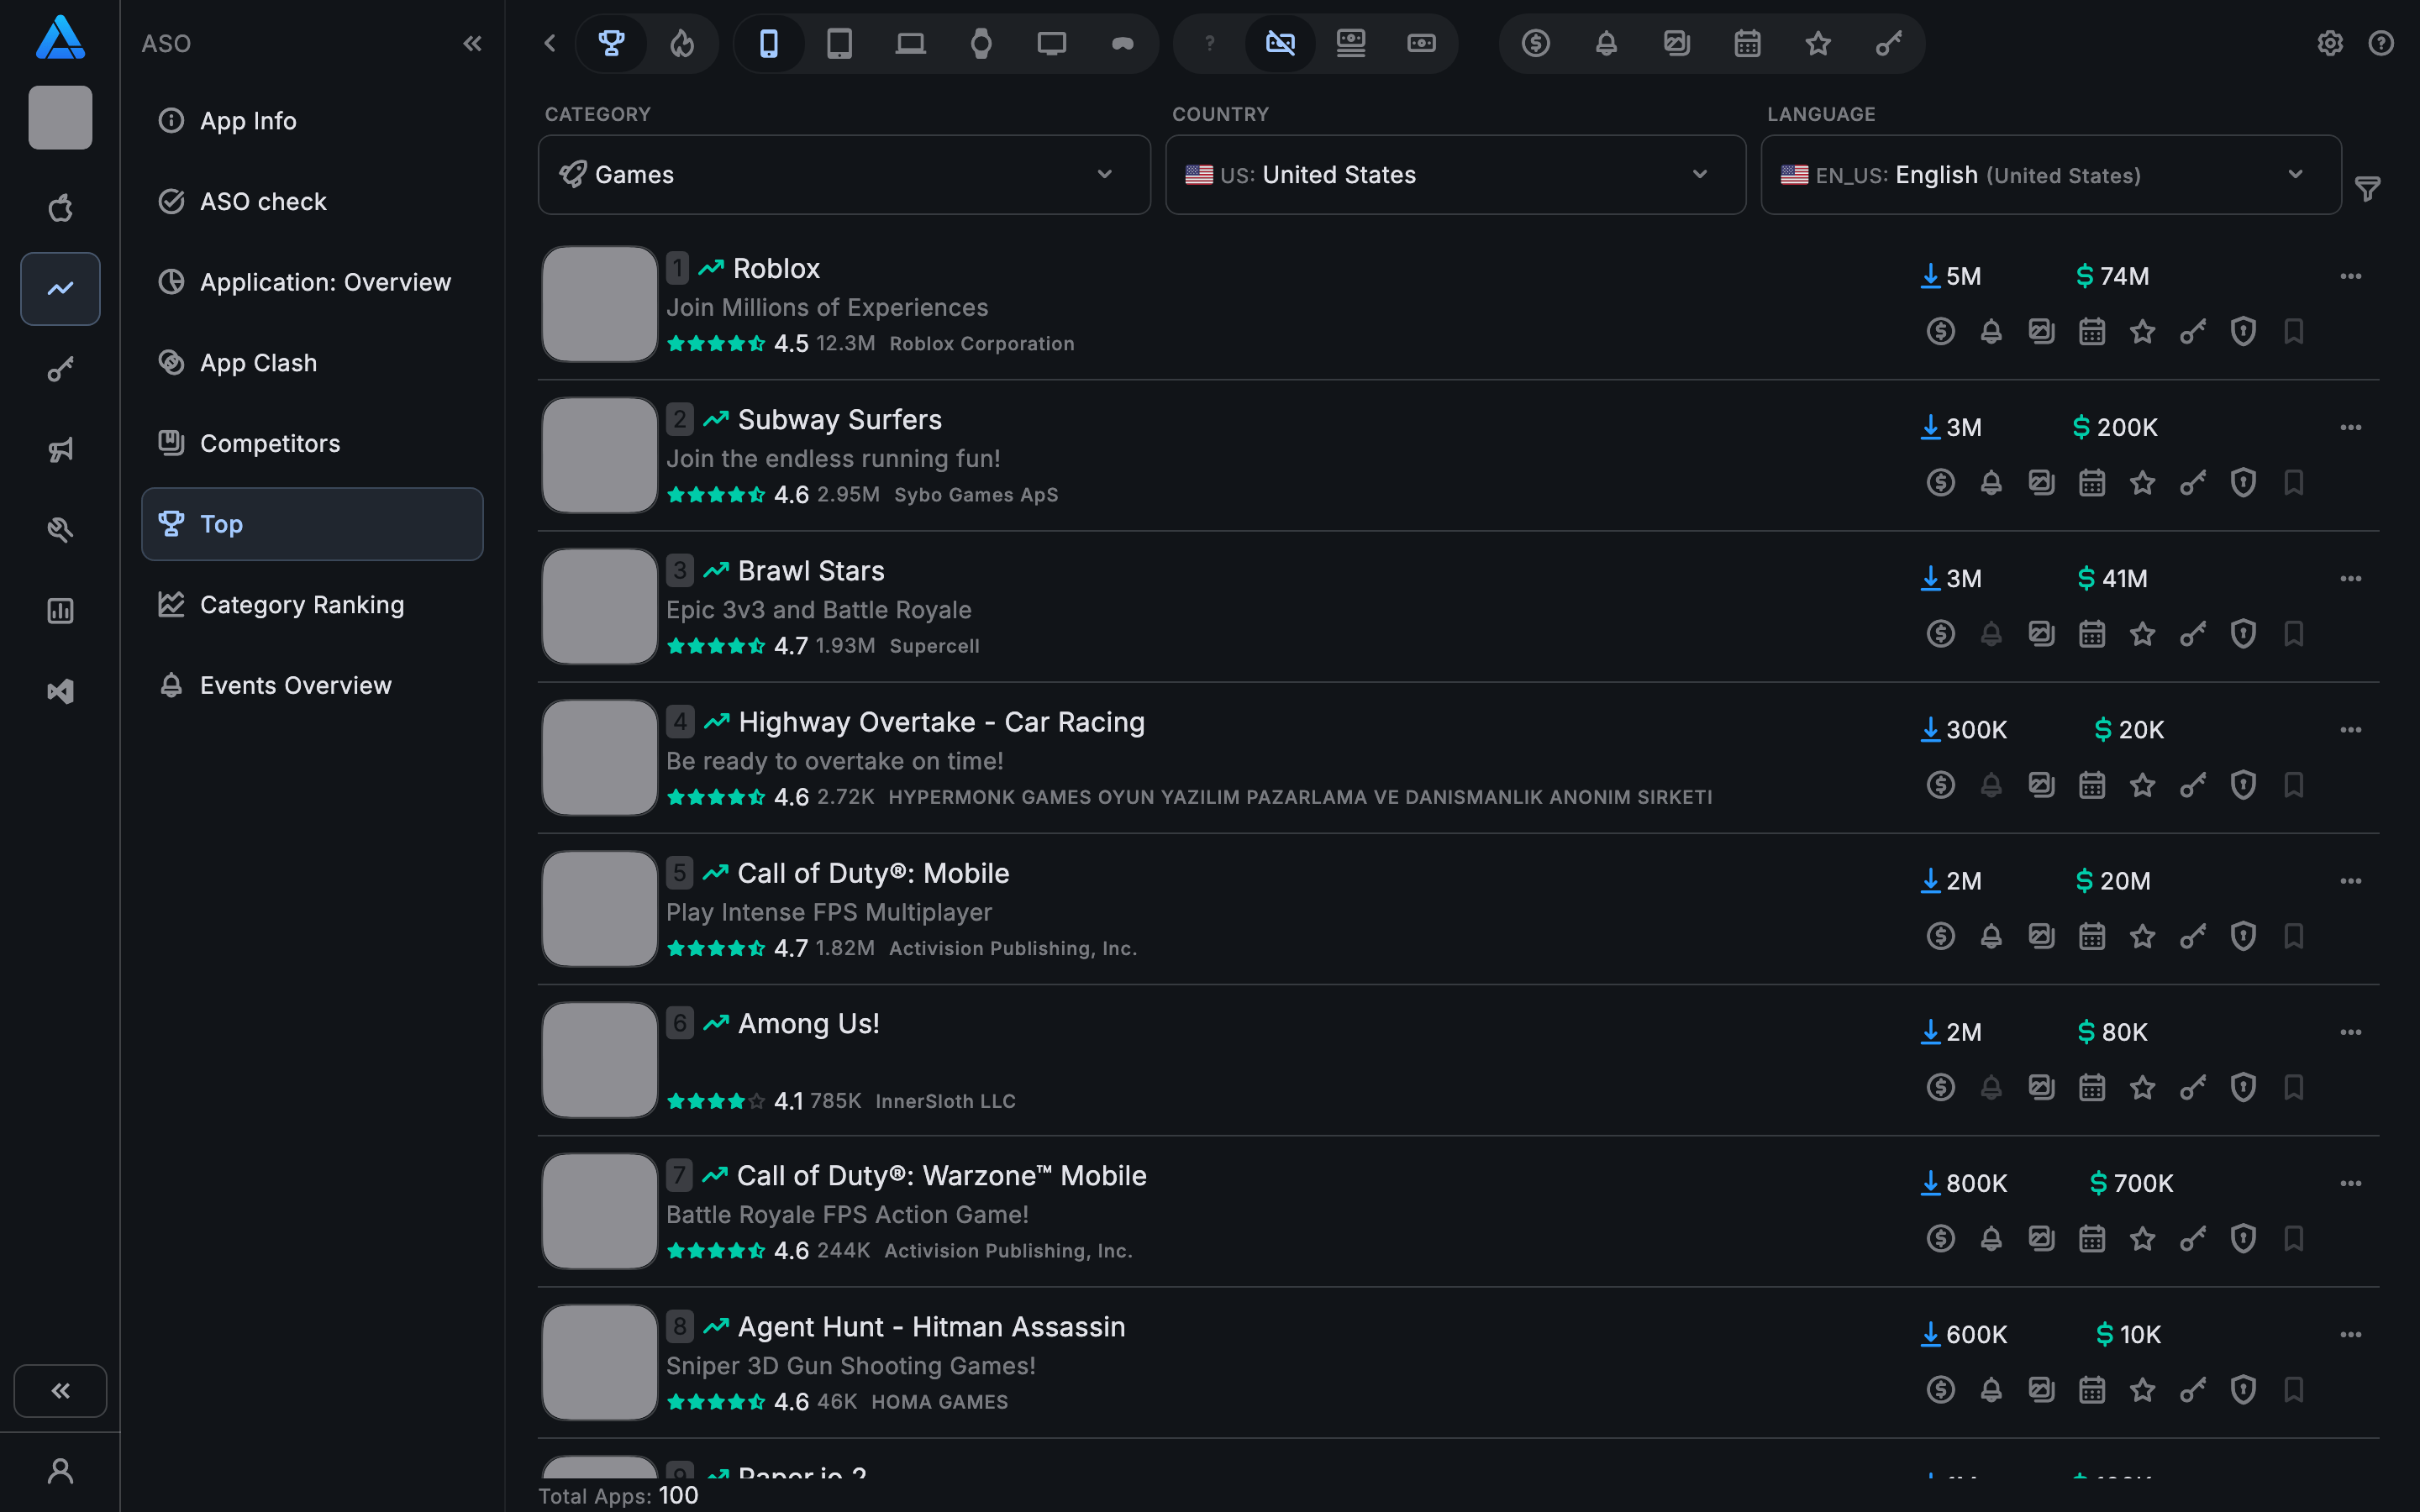Open the English language dropdown
The height and width of the screenshot is (1512, 2420).
2050,175
